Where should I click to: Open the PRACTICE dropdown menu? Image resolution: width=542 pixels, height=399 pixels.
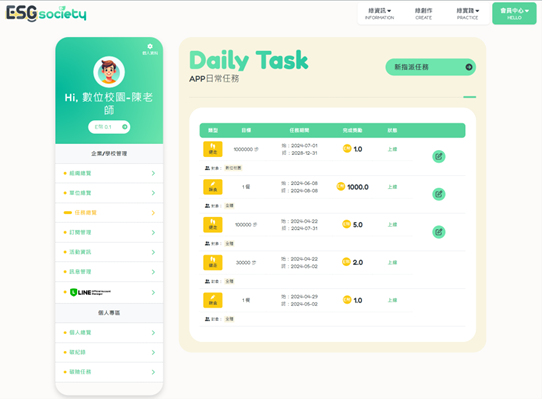point(467,14)
